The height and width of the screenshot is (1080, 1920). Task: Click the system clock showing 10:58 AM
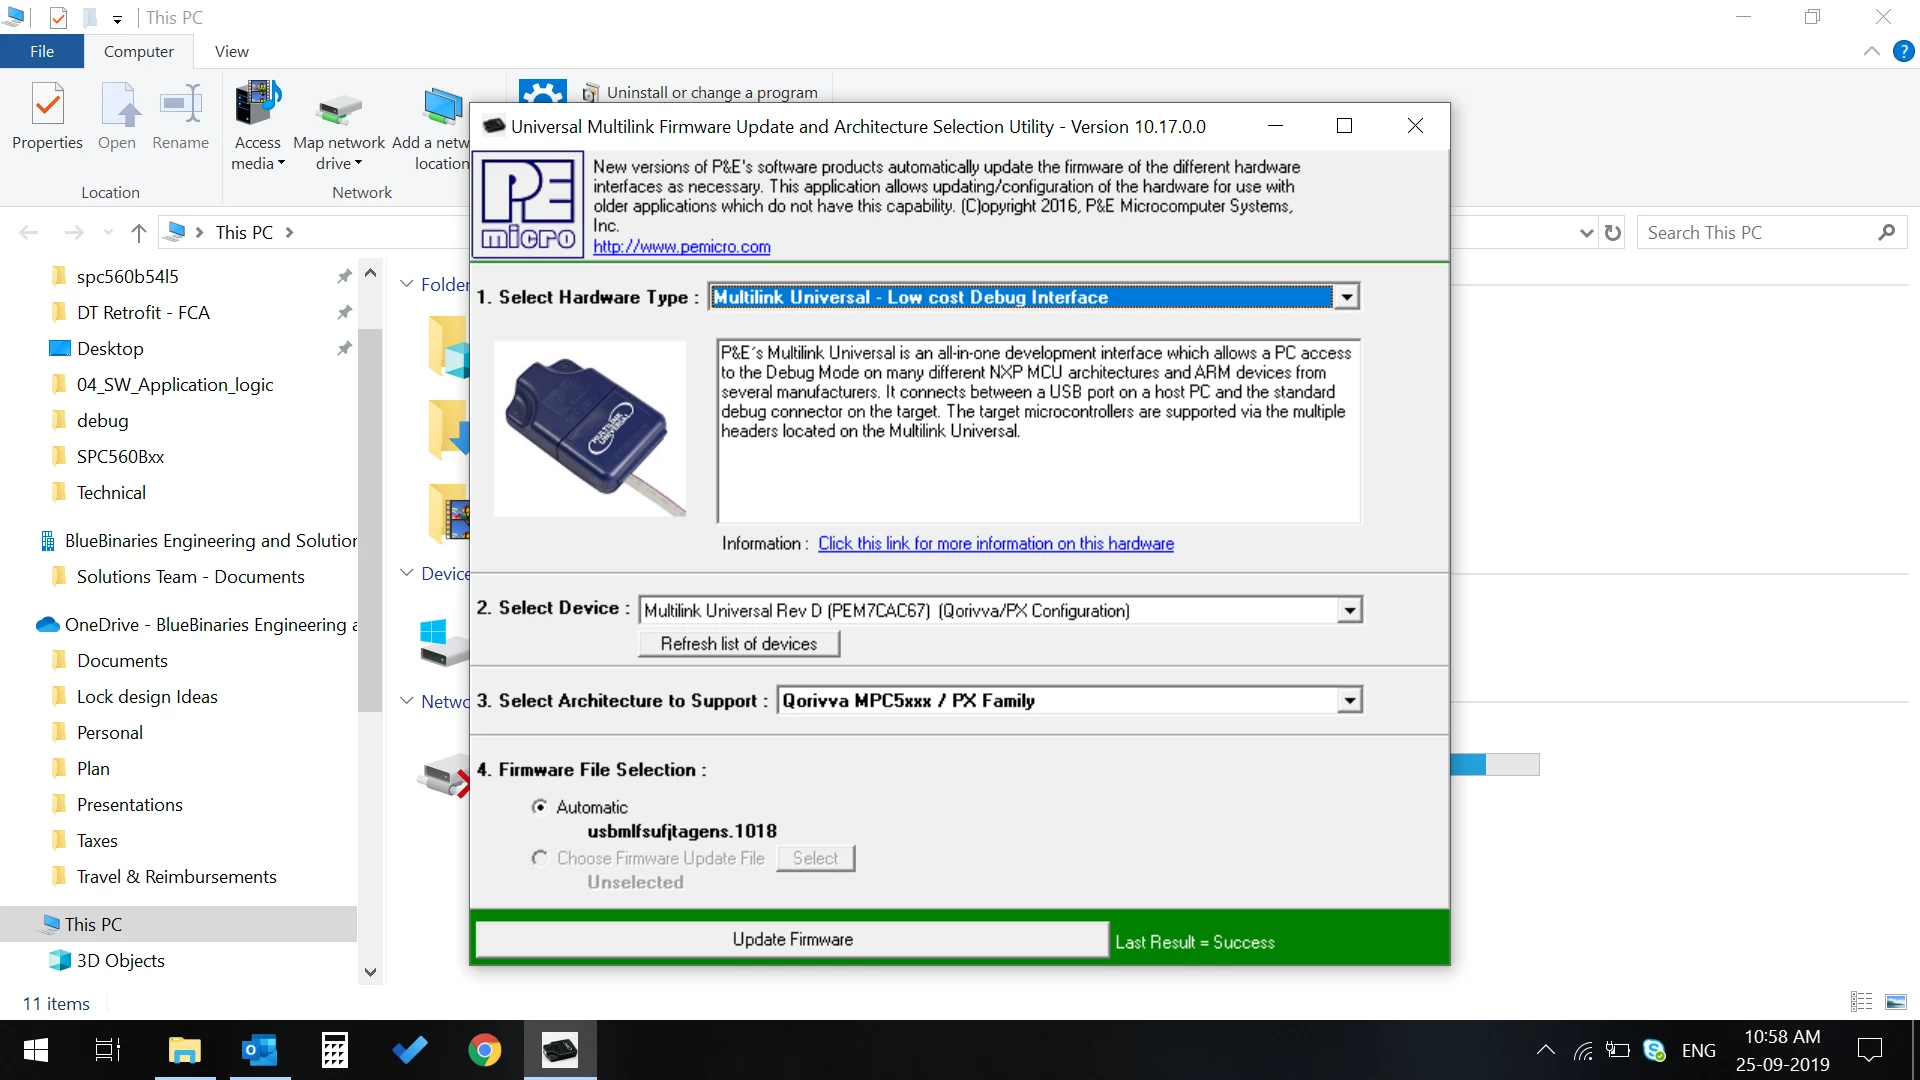[1782, 1037]
